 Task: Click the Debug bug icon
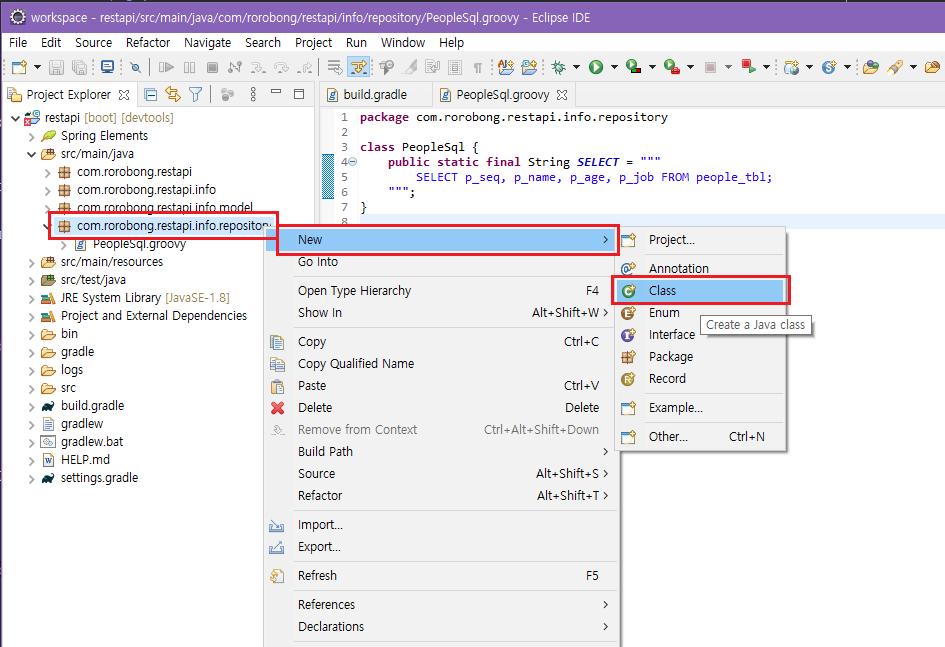tap(559, 67)
